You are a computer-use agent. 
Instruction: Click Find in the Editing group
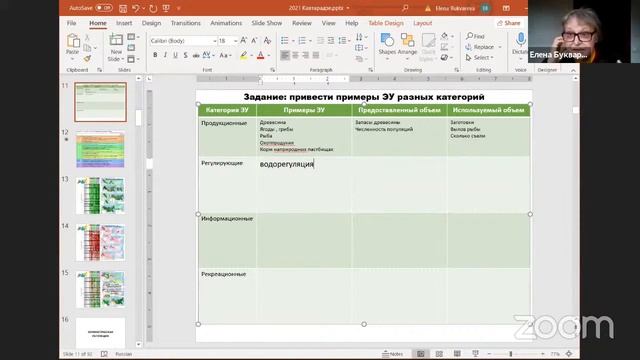click(476, 36)
